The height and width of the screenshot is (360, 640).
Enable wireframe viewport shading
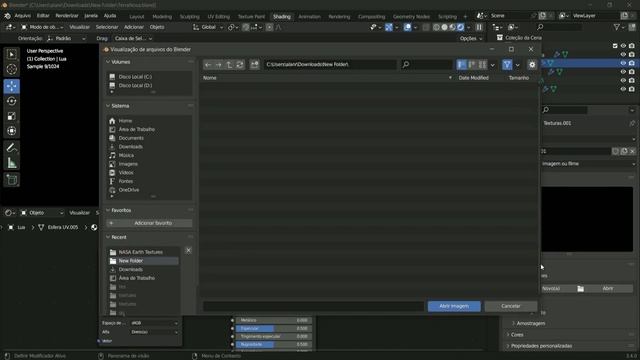click(x=436, y=27)
